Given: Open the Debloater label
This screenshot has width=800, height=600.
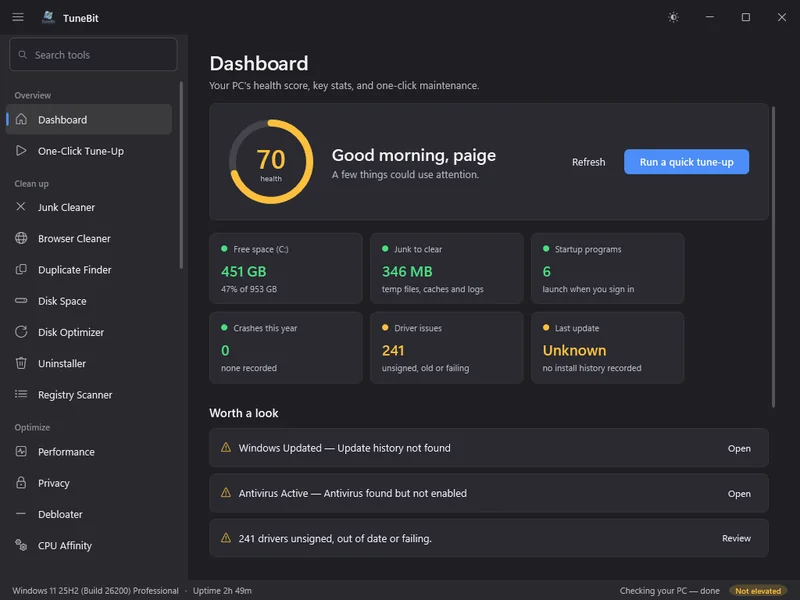Looking at the screenshot, I should [60, 514].
